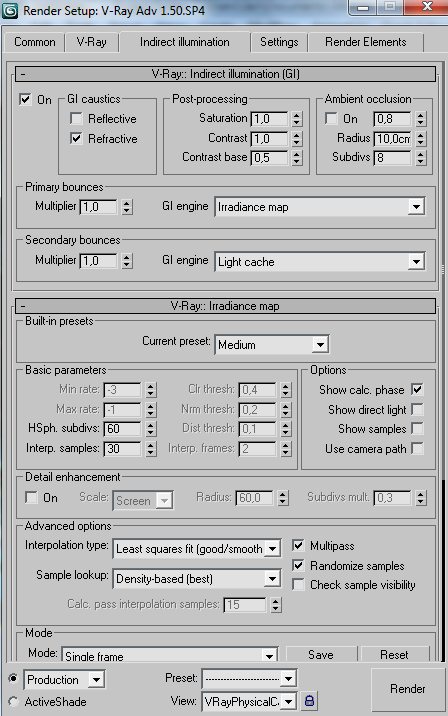Click the AO Subdivs spinner arrows
The height and width of the screenshot is (716, 448).
click(421, 158)
